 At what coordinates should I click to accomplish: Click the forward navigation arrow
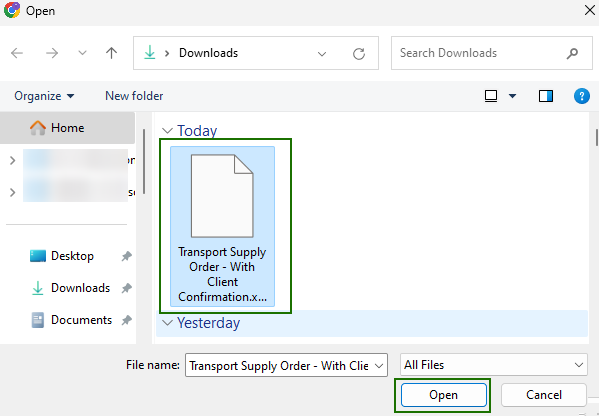[52, 53]
